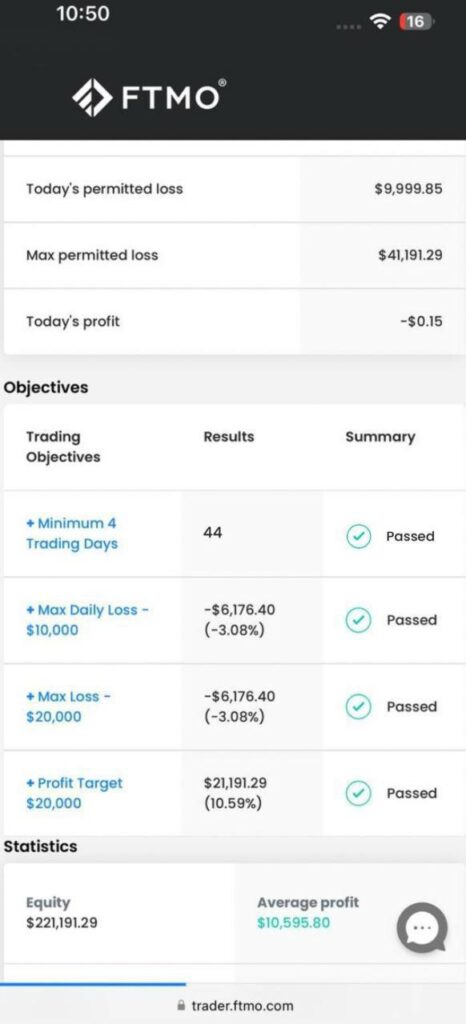Click the Max Daily Loss passed checkmark

(x=358, y=620)
